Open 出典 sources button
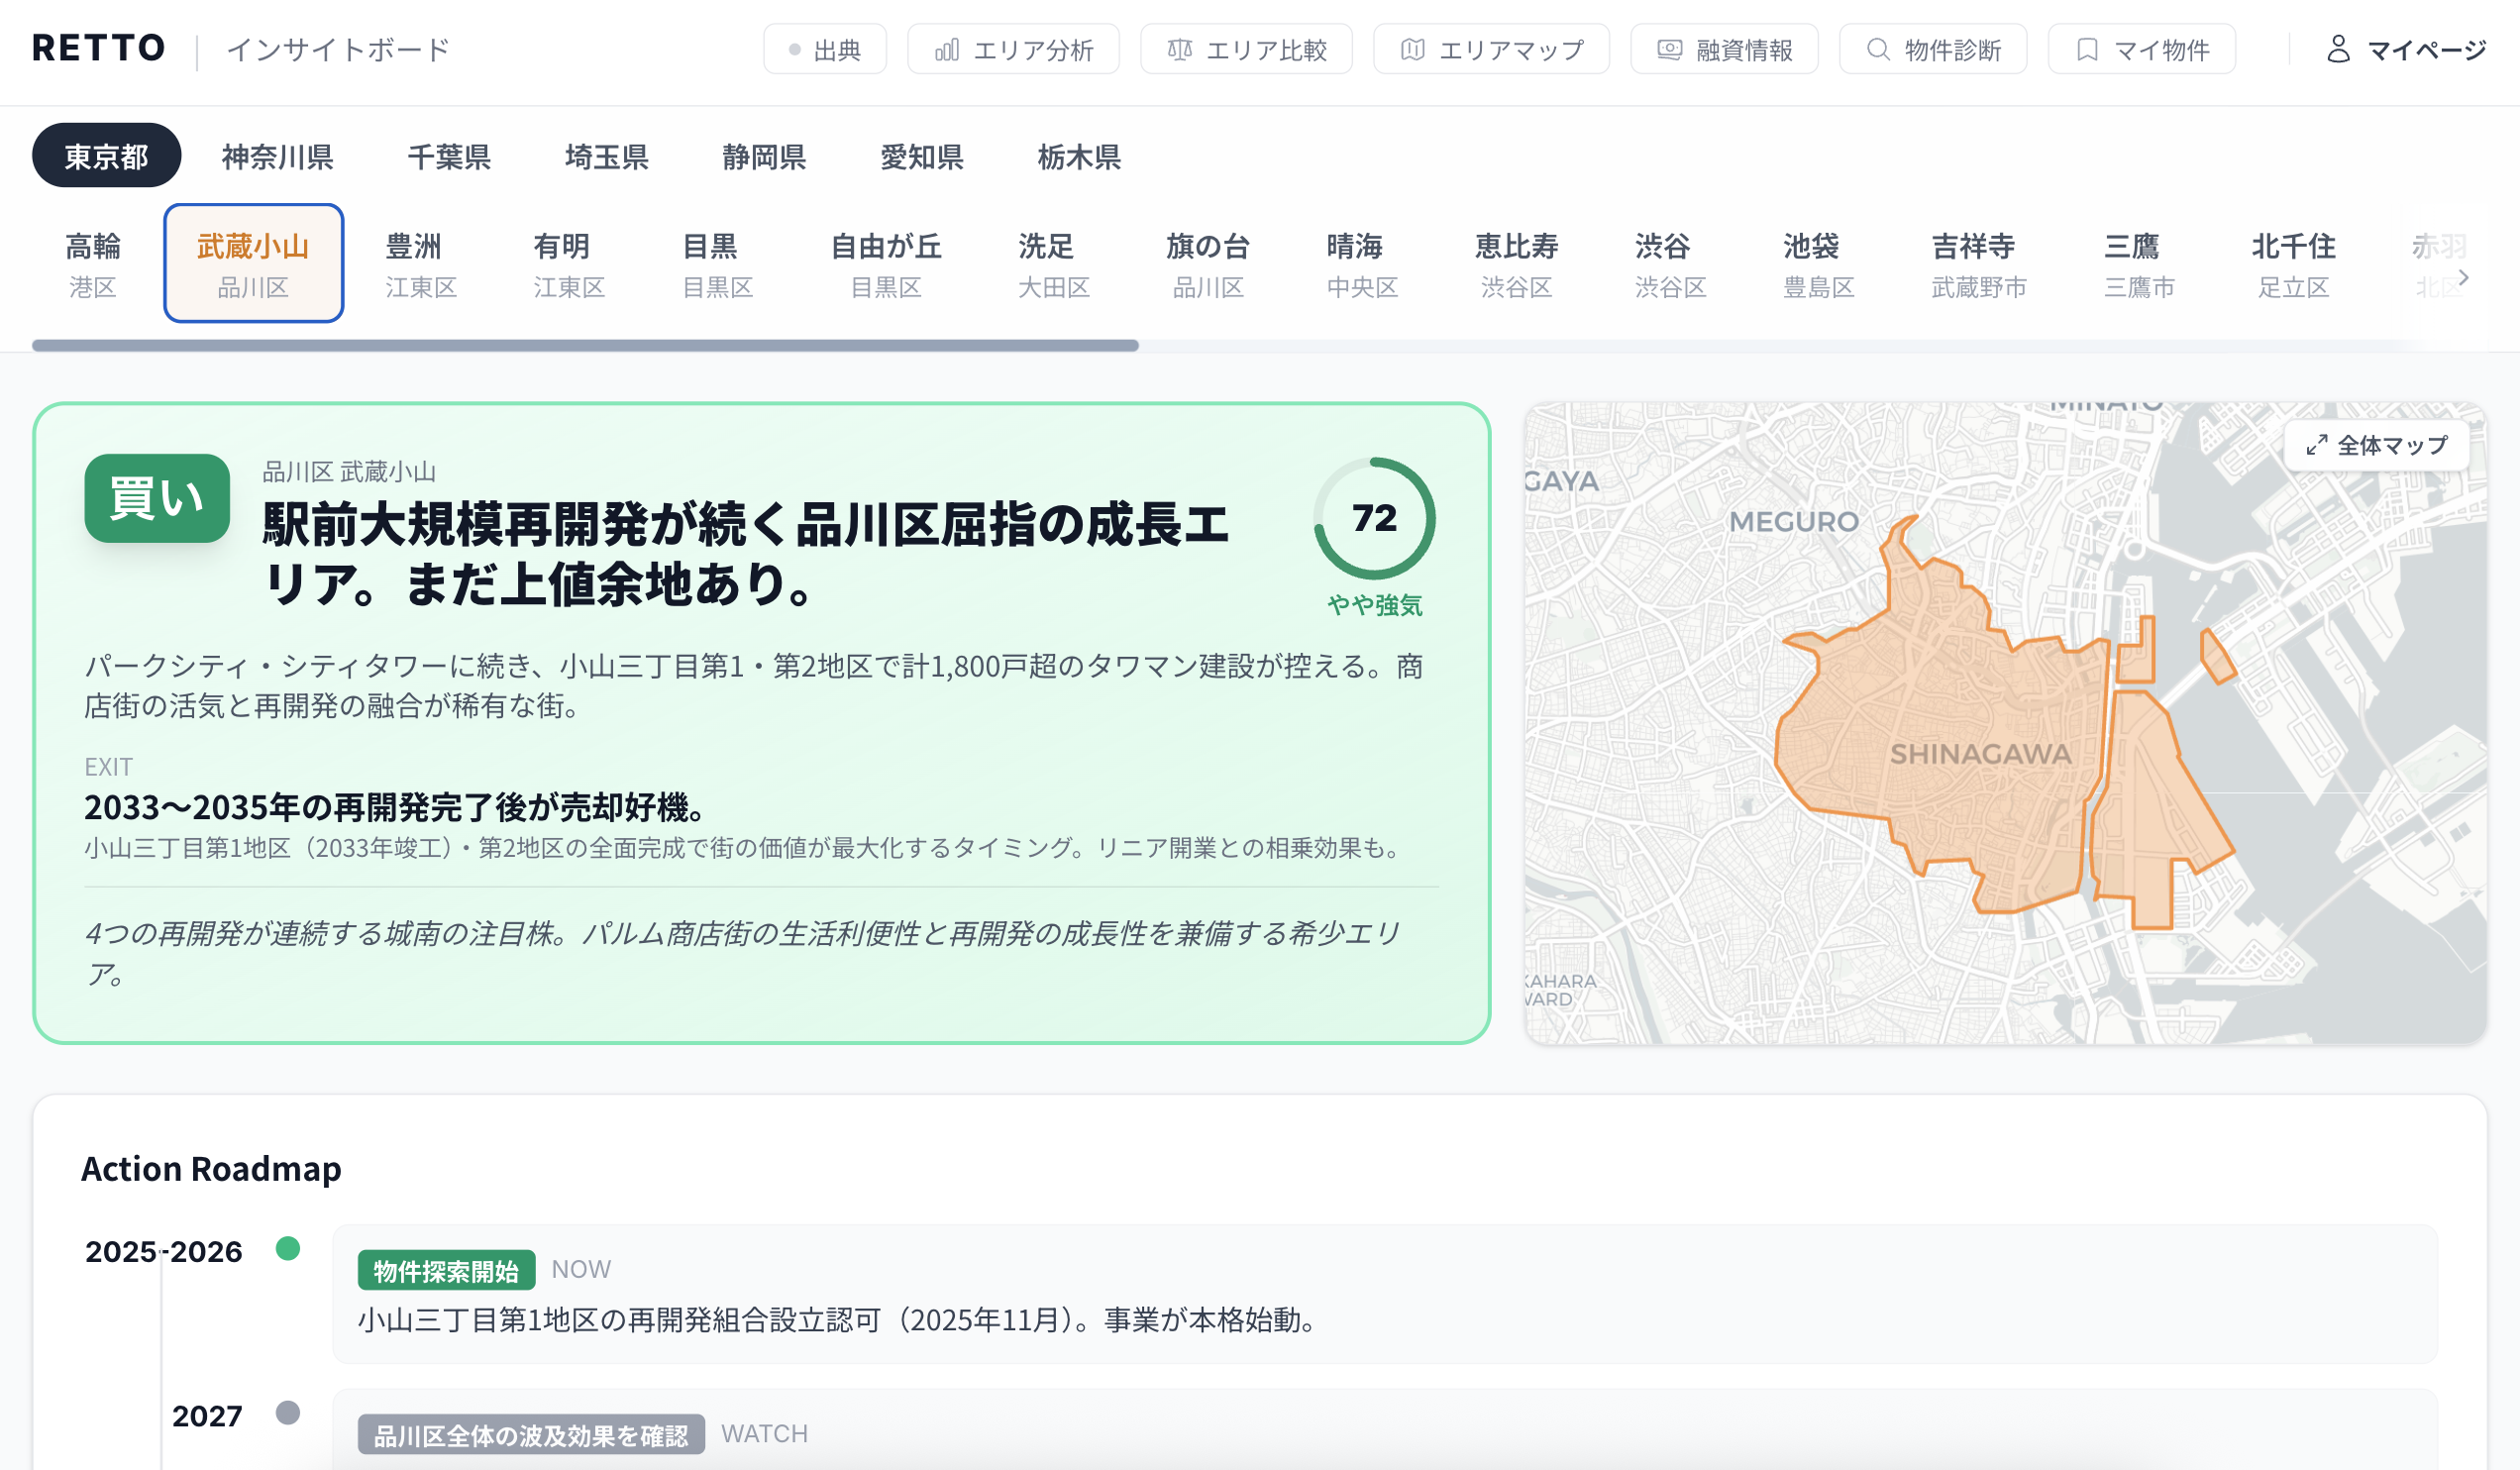This screenshot has height=1470, width=2520. (824, 49)
